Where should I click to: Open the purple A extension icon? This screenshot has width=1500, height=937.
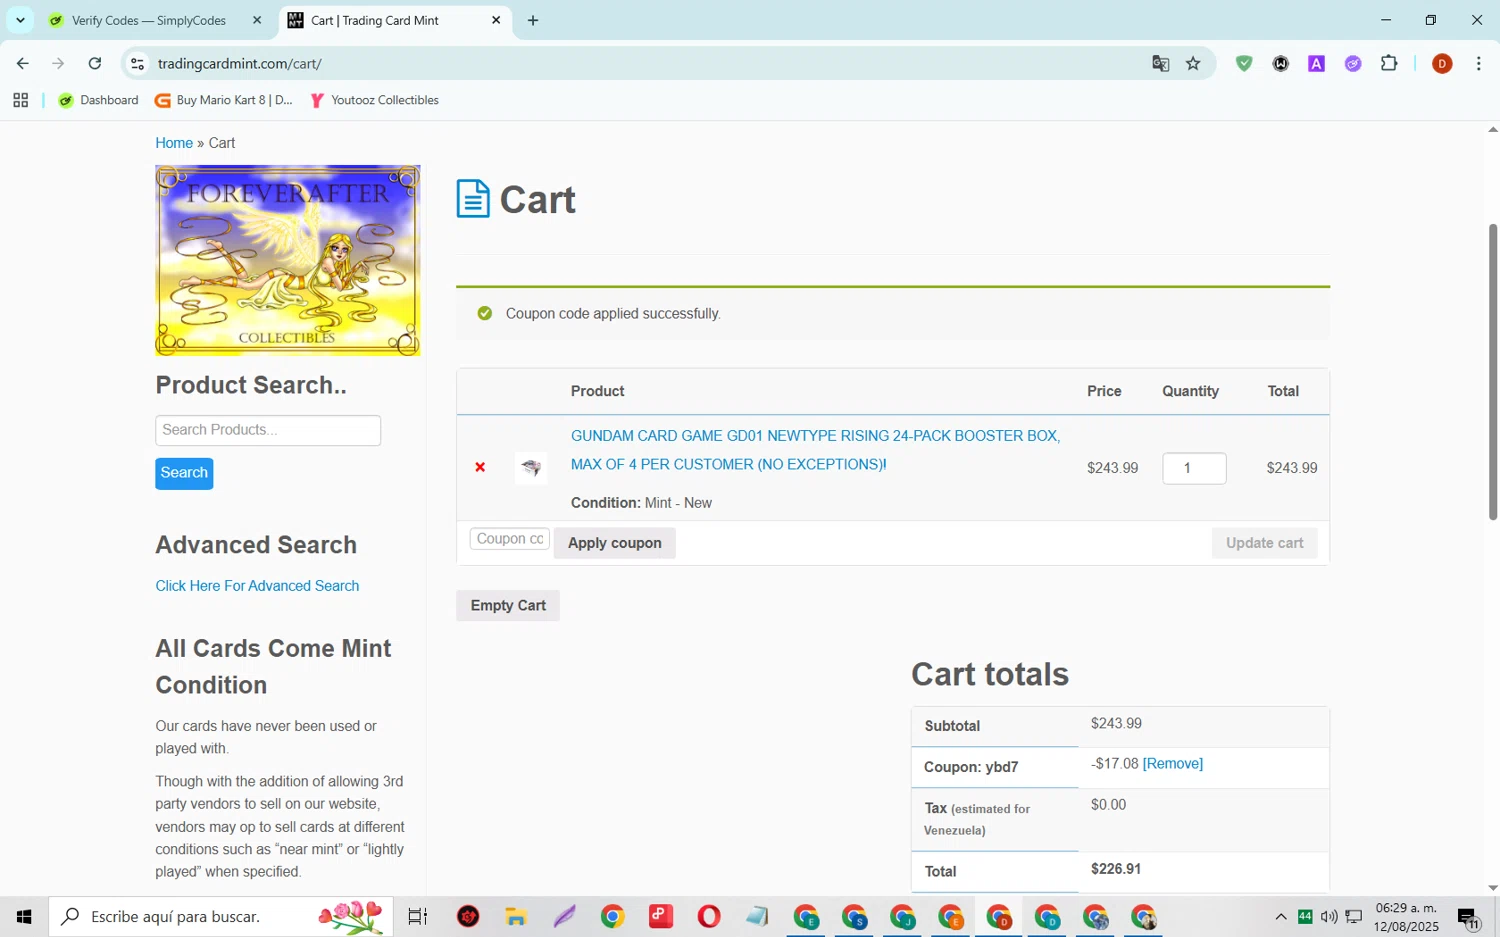pyautogui.click(x=1316, y=63)
